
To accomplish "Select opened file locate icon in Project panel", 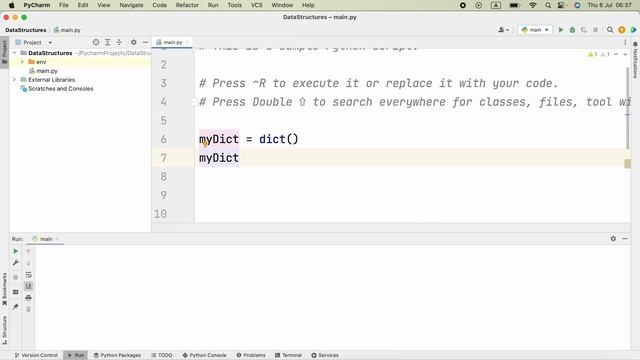I will [96, 42].
